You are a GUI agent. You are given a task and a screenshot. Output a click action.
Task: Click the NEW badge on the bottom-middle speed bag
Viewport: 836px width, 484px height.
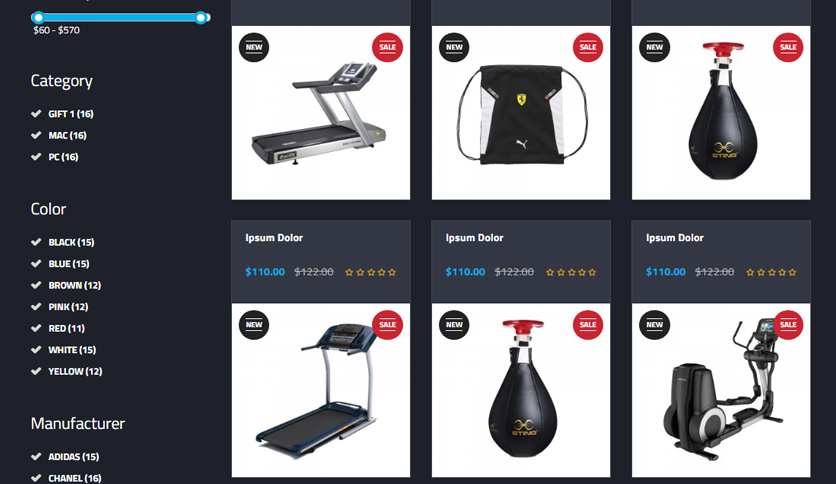[x=454, y=325]
